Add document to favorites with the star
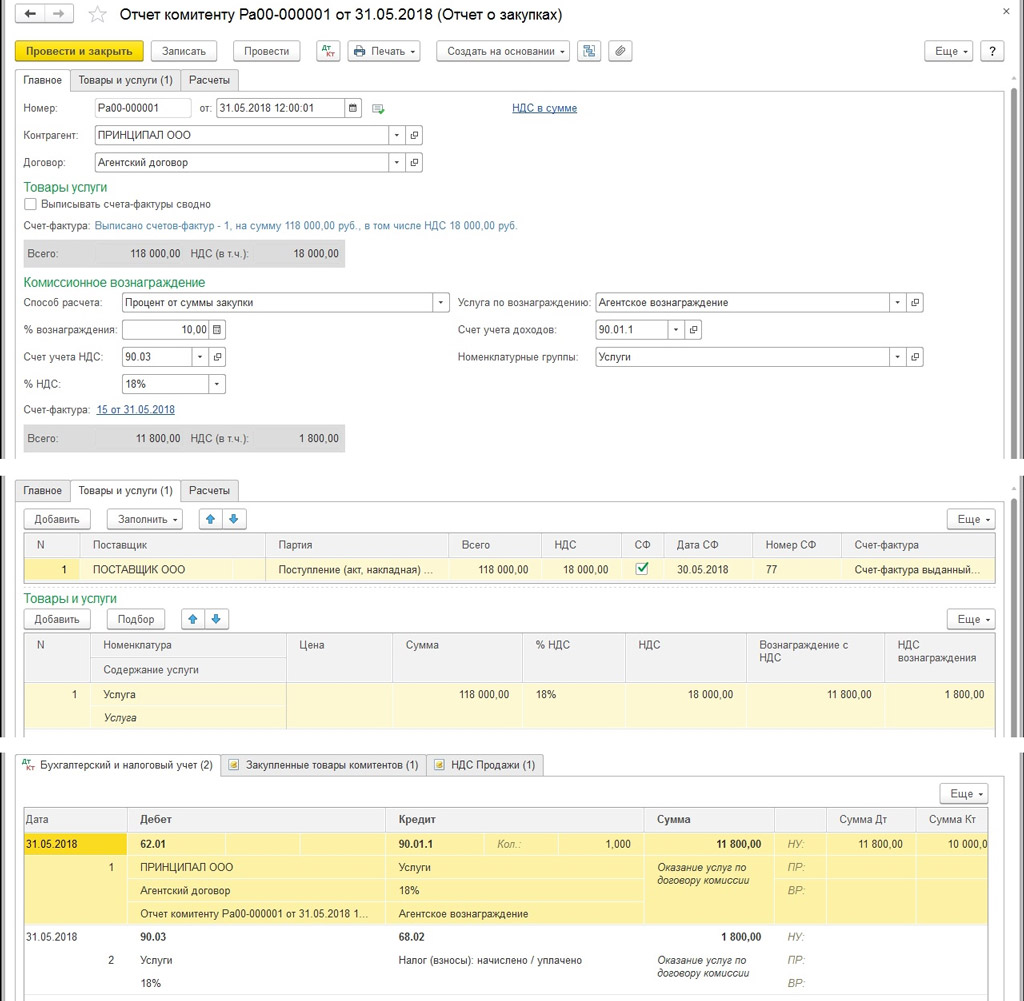This screenshot has width=1024, height=1001. click(x=97, y=14)
